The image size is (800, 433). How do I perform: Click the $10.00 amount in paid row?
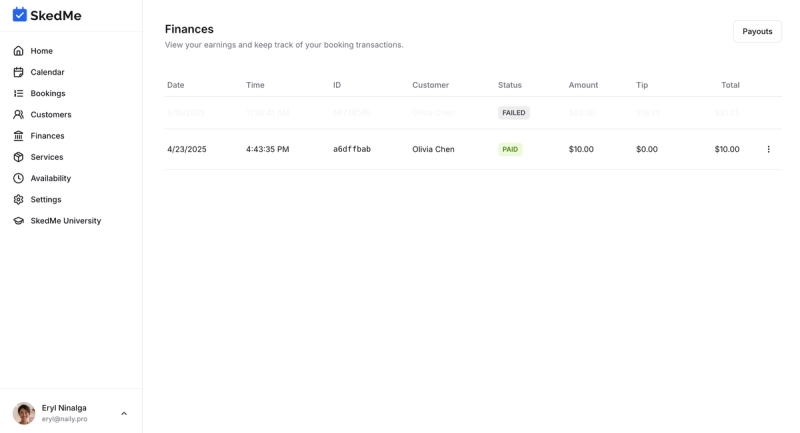coord(581,149)
